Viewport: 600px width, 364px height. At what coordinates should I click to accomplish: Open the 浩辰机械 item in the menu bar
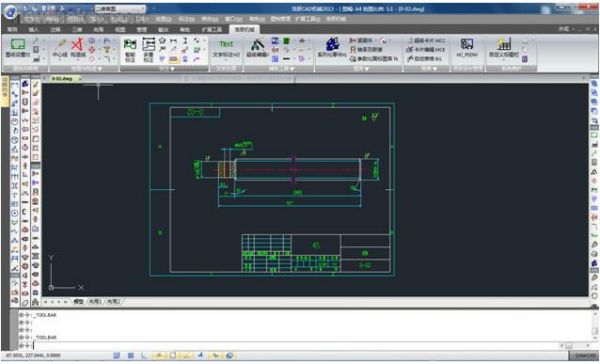pos(335,19)
